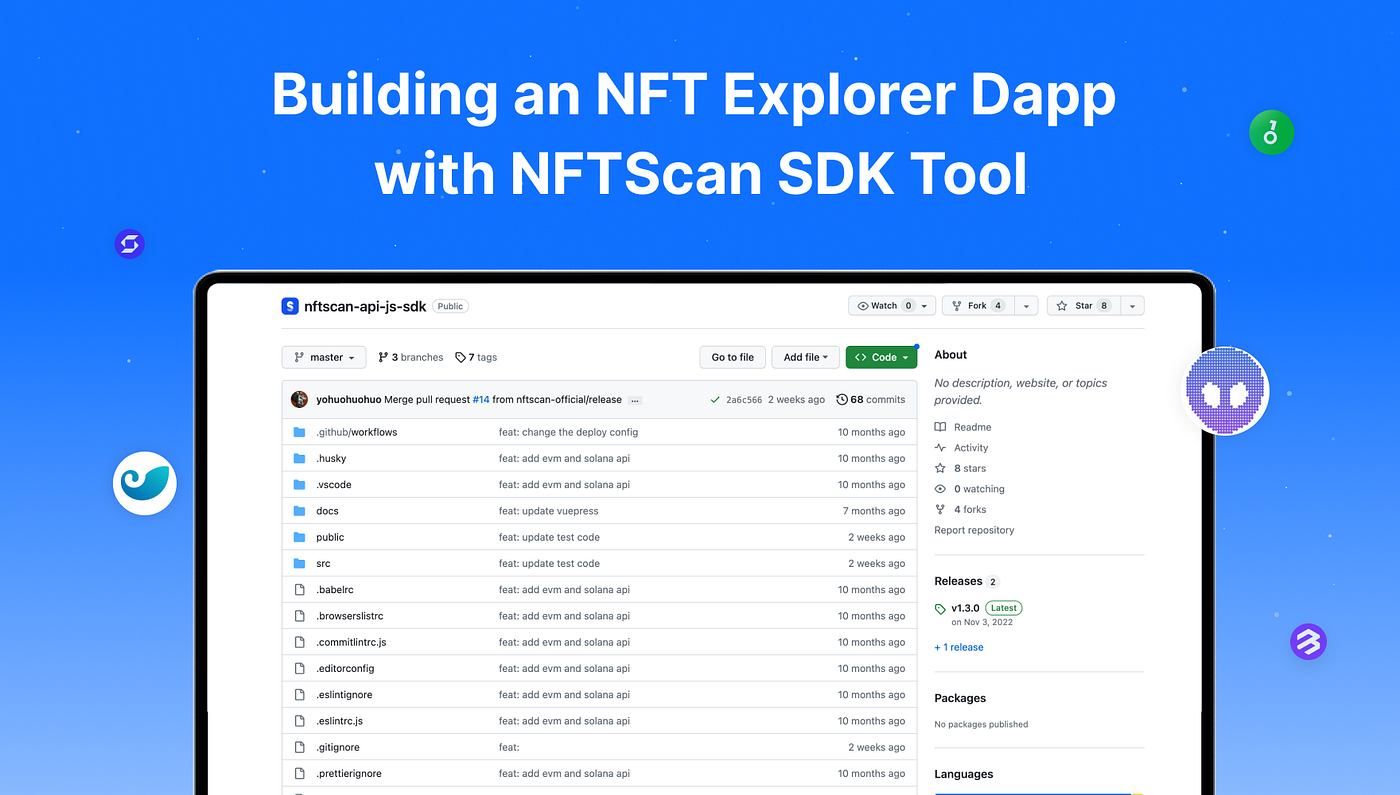Viewport: 1400px width, 795px height.
Task: Click the .commitlintrc.js file icon
Action: 299,642
